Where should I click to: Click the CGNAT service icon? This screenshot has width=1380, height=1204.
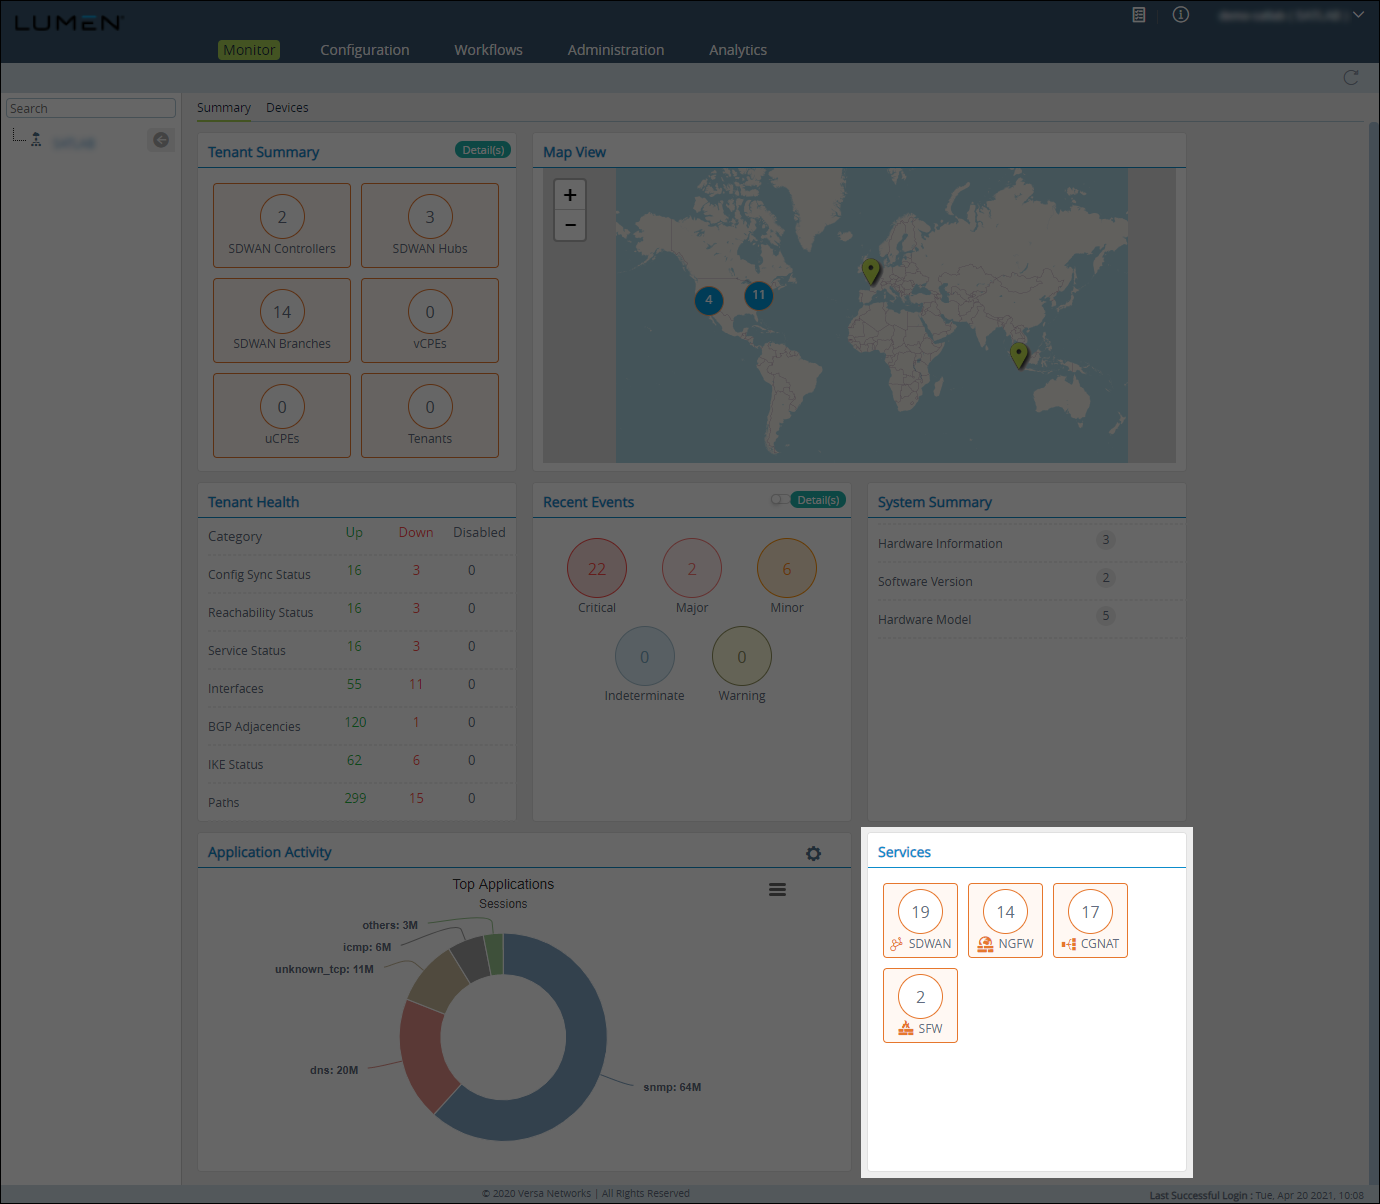click(x=1090, y=920)
